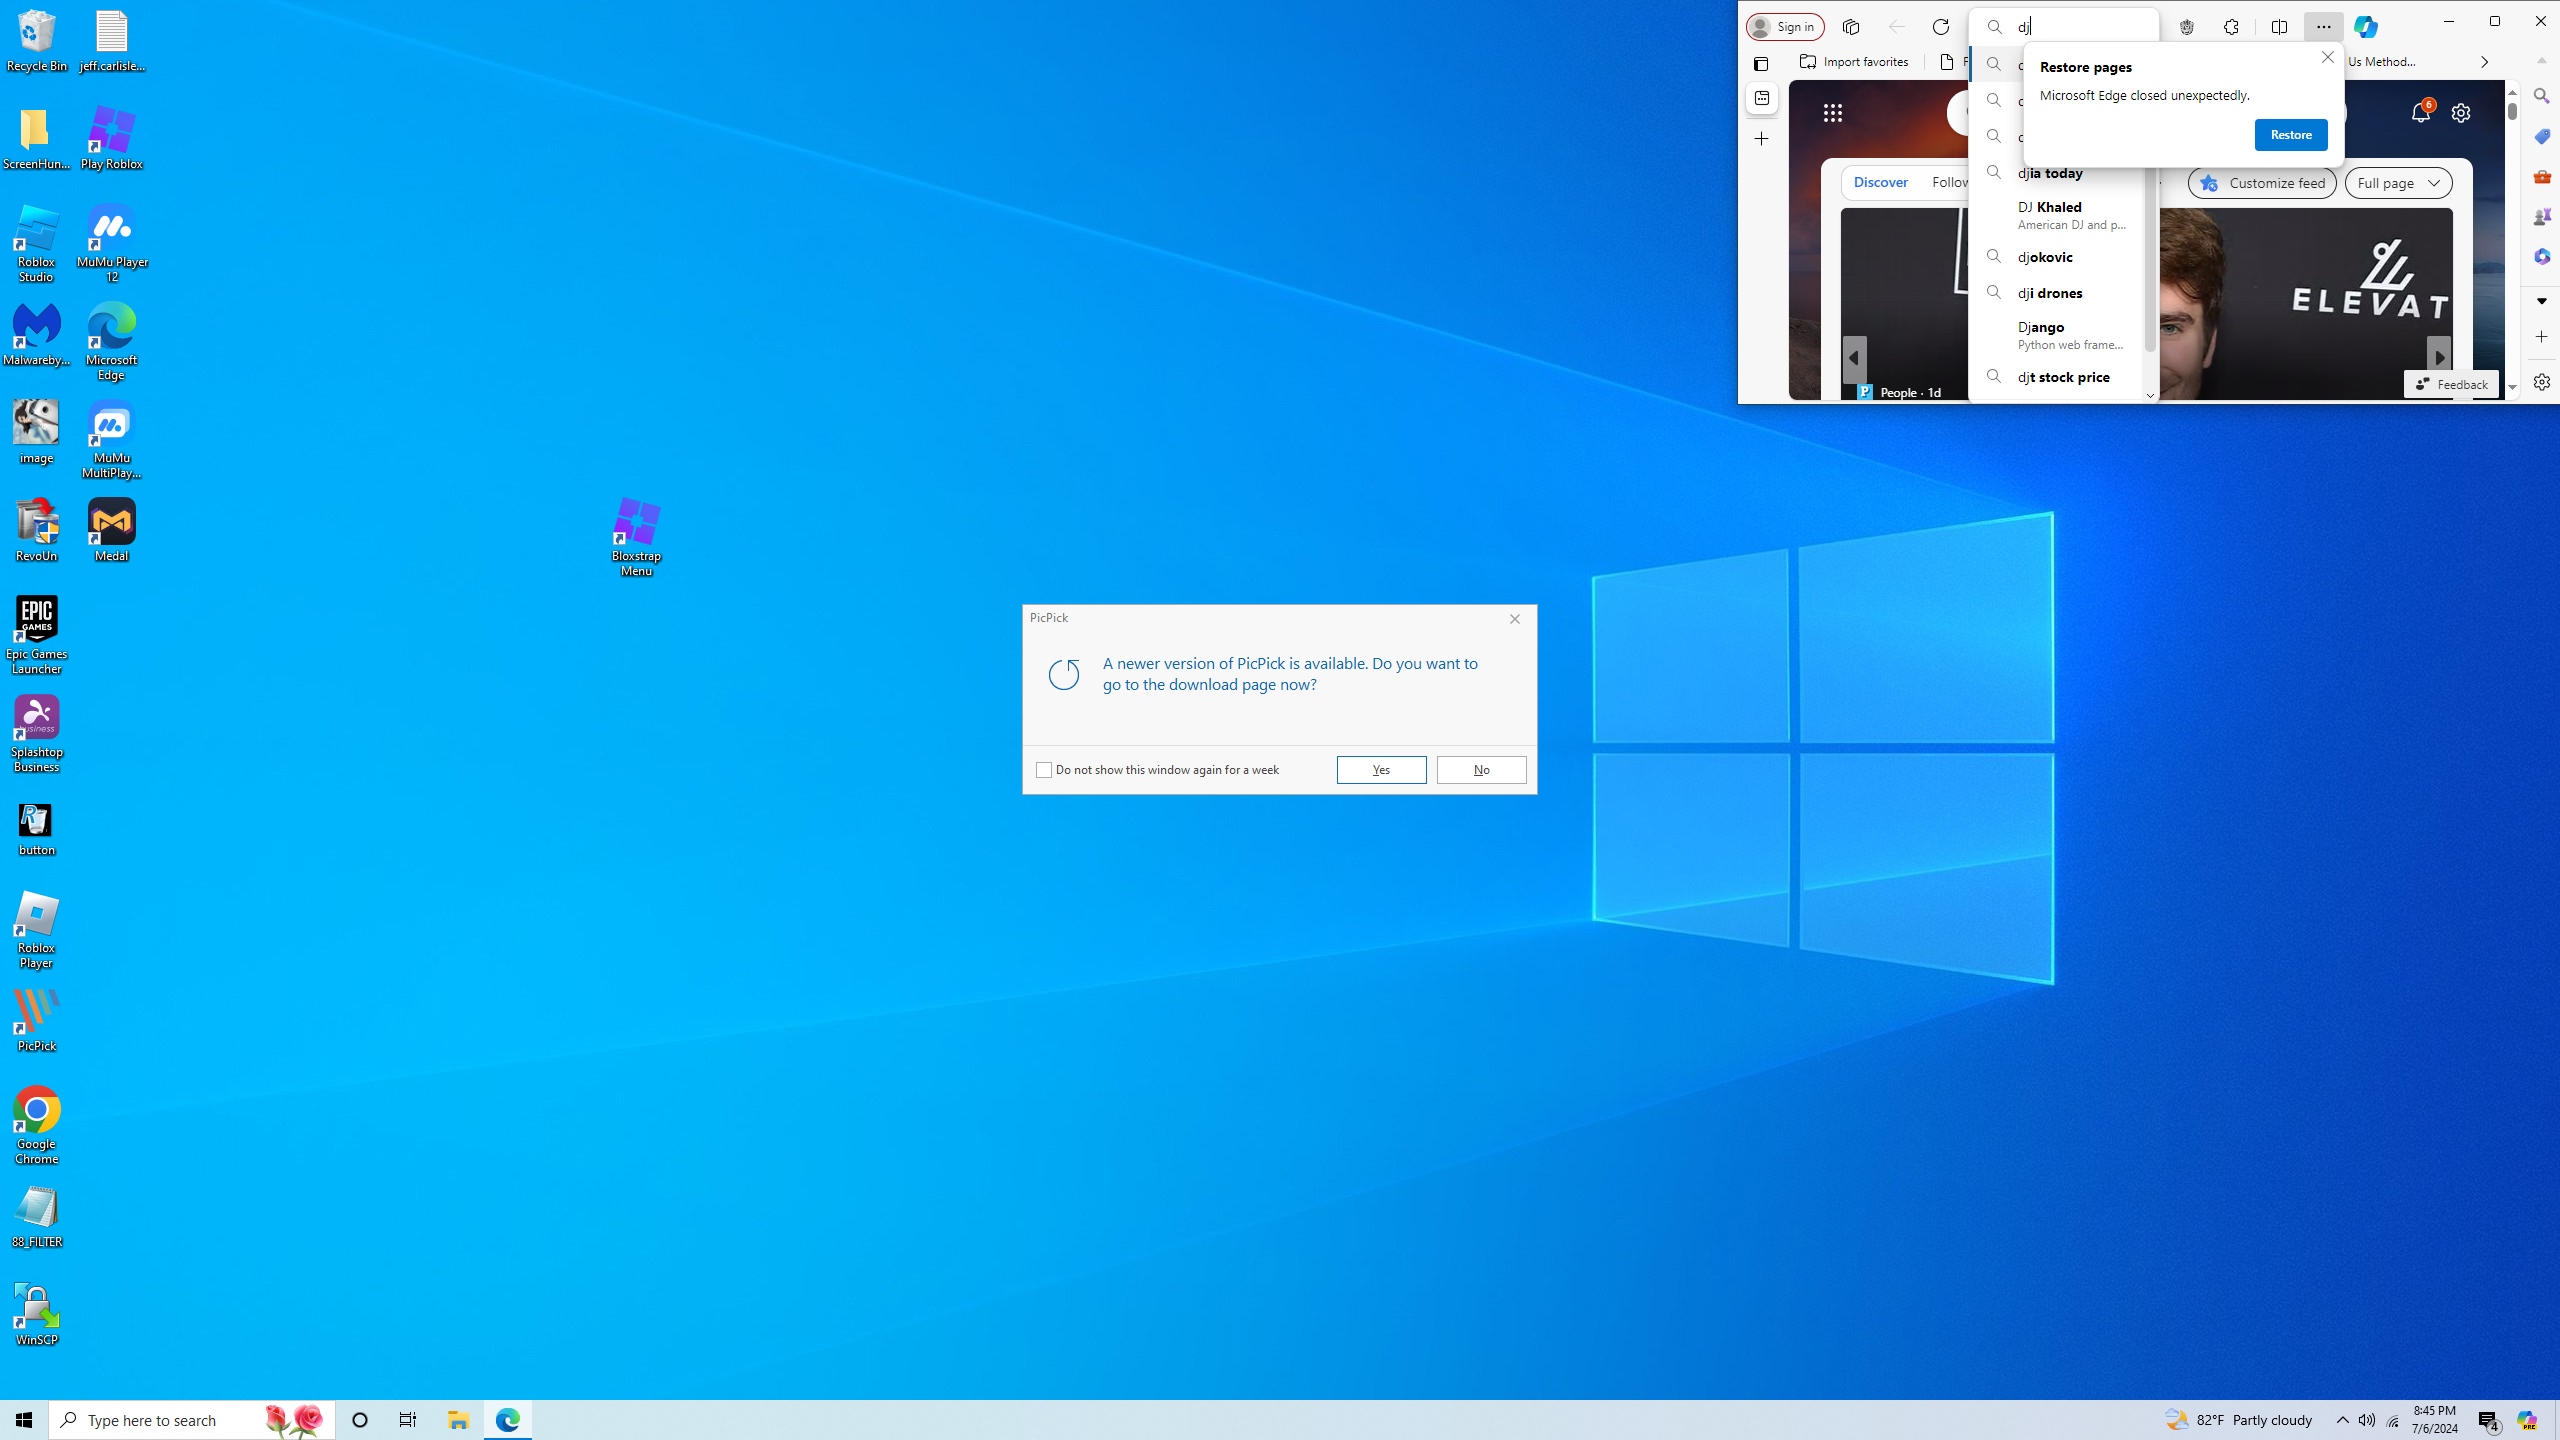Viewport: 2560px width, 1440px height.
Task: Switch to the Discover tab
Action: point(1880,182)
